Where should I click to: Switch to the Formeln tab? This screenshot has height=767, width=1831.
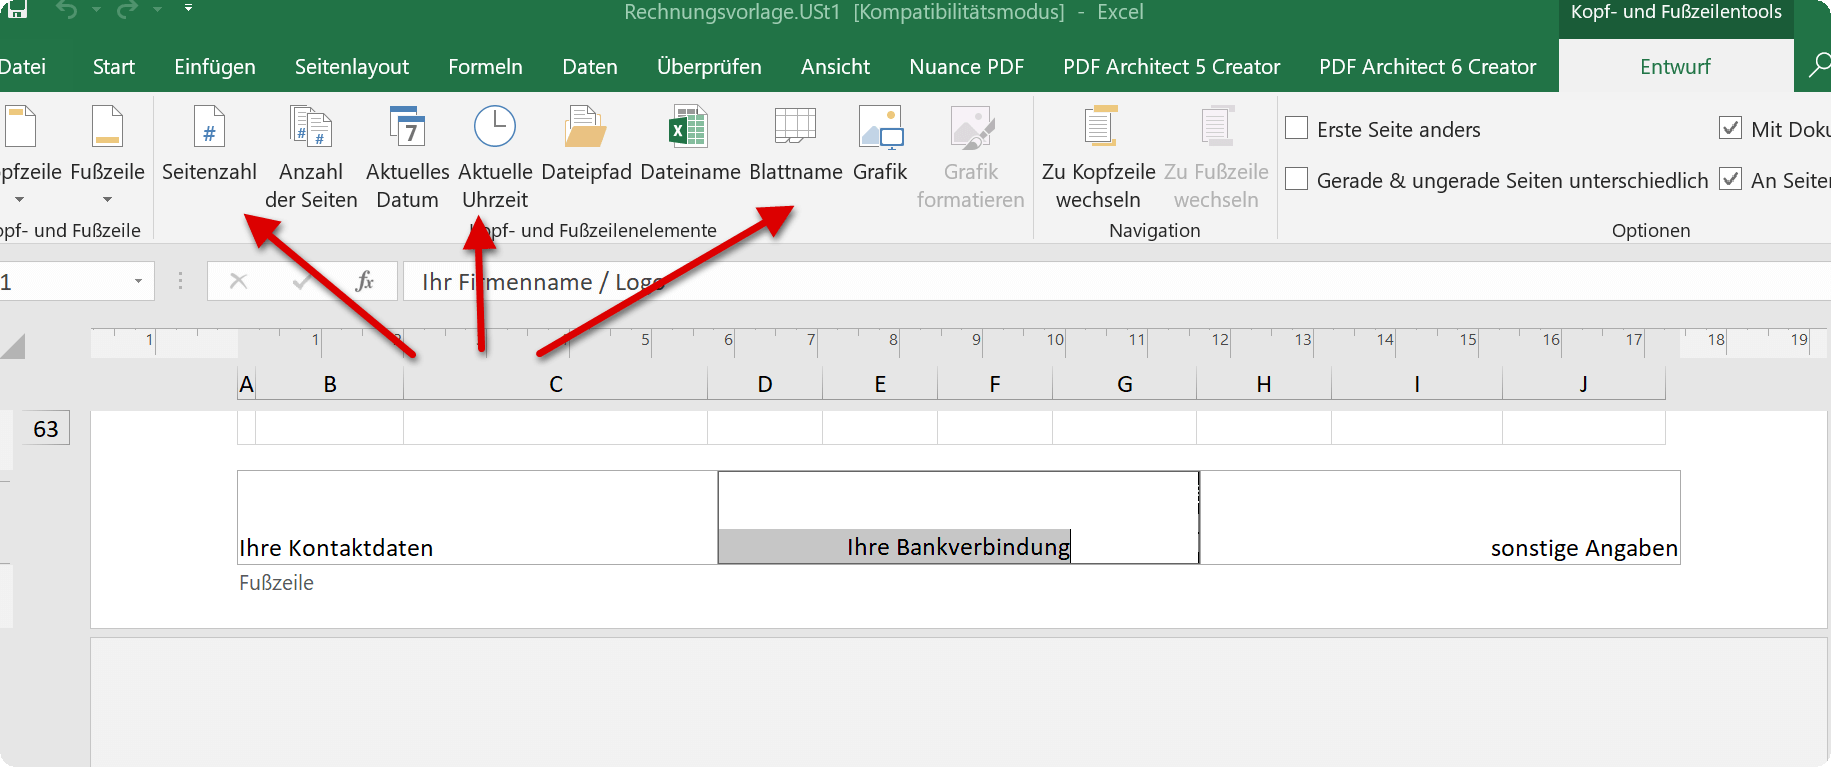coord(485,66)
